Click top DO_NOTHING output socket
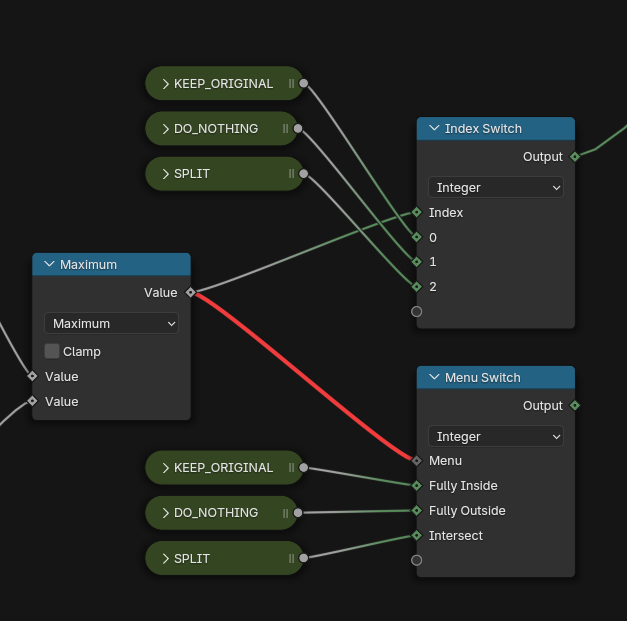Viewport: 627px width, 621px height. click(298, 128)
